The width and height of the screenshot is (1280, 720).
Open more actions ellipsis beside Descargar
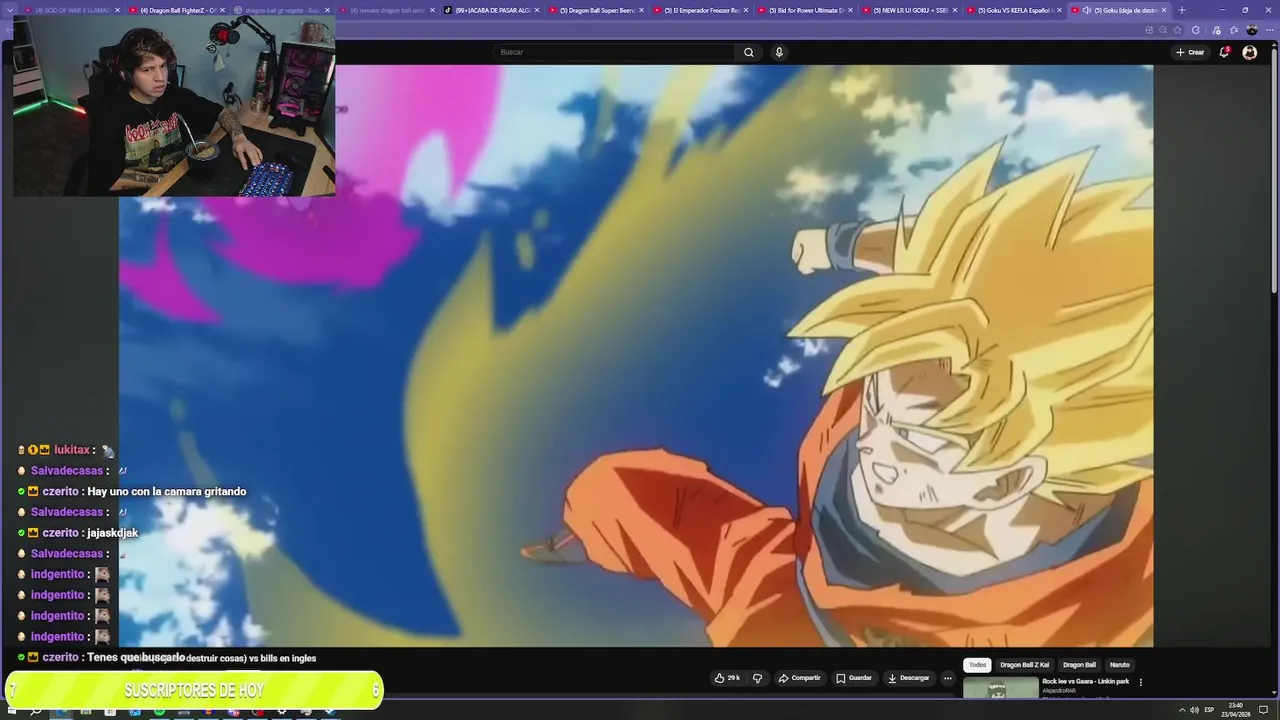click(948, 678)
